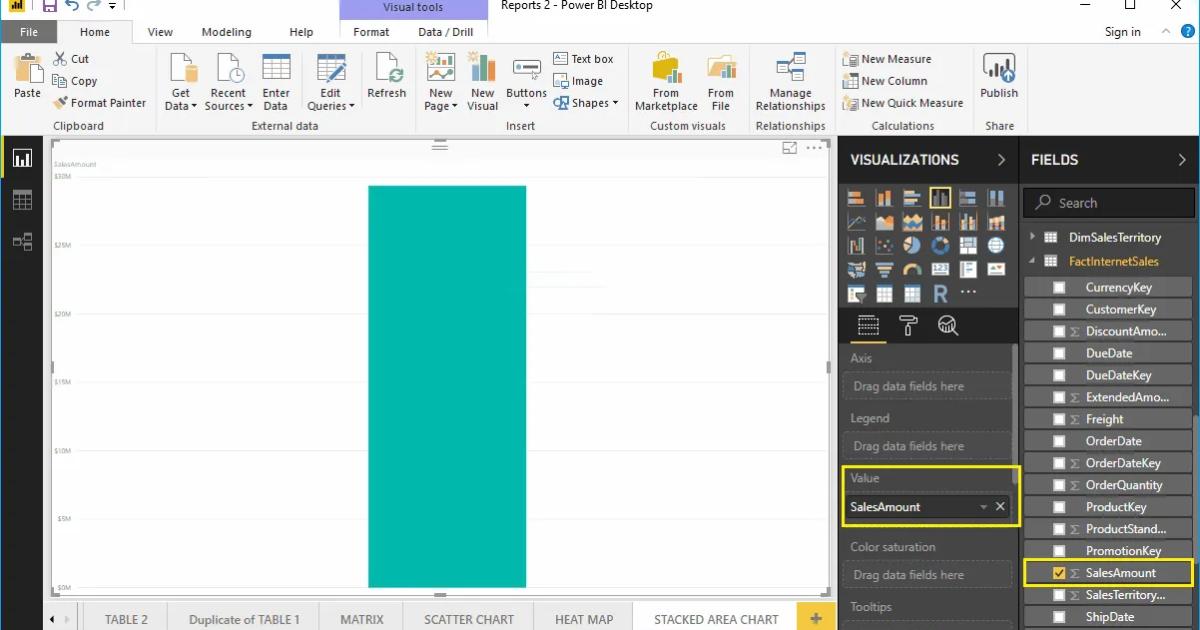Open the Analytics (magnifier) pane

[948, 325]
